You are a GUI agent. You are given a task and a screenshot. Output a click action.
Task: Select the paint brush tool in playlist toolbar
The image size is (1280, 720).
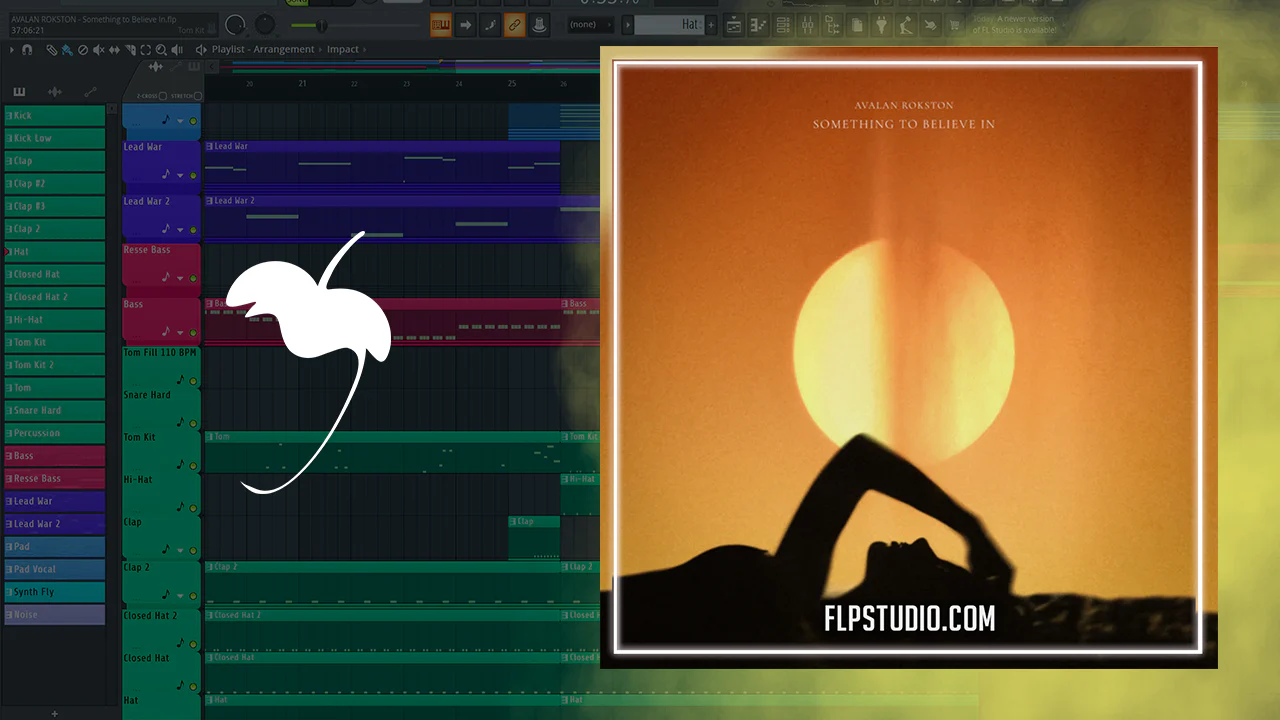[x=66, y=49]
